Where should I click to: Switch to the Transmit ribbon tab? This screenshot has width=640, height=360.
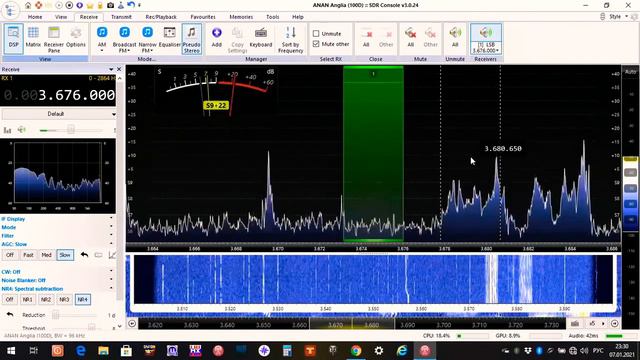pos(121,17)
